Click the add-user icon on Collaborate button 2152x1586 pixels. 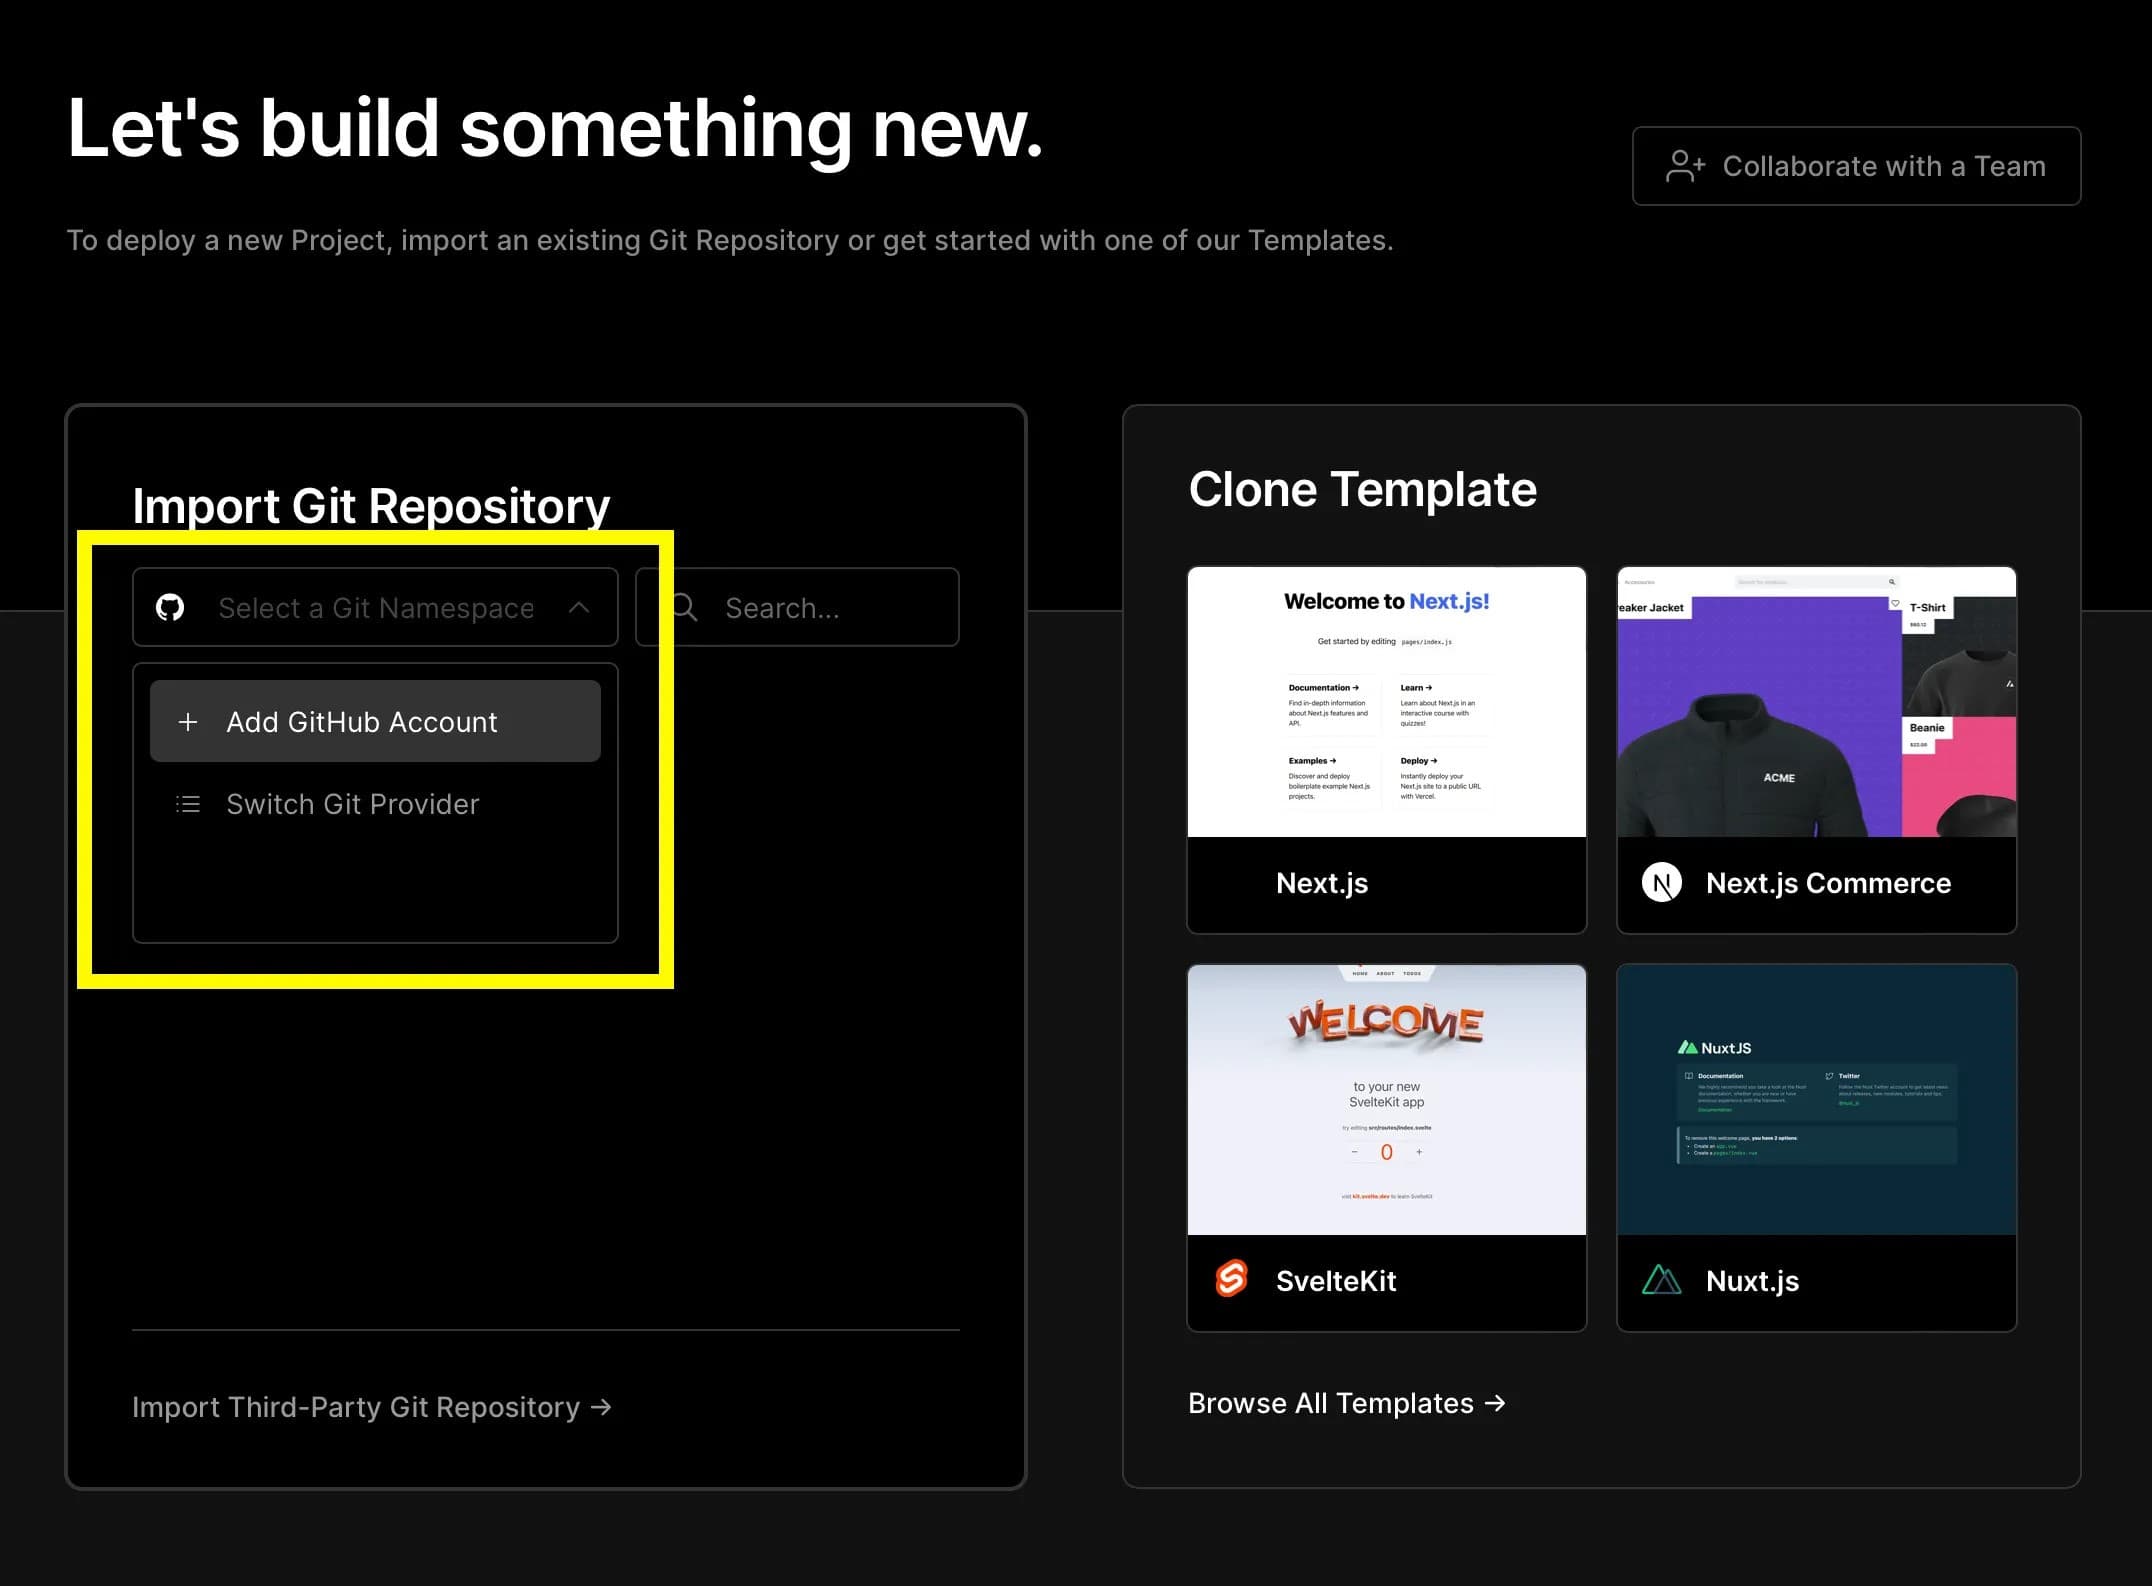coord(1686,166)
